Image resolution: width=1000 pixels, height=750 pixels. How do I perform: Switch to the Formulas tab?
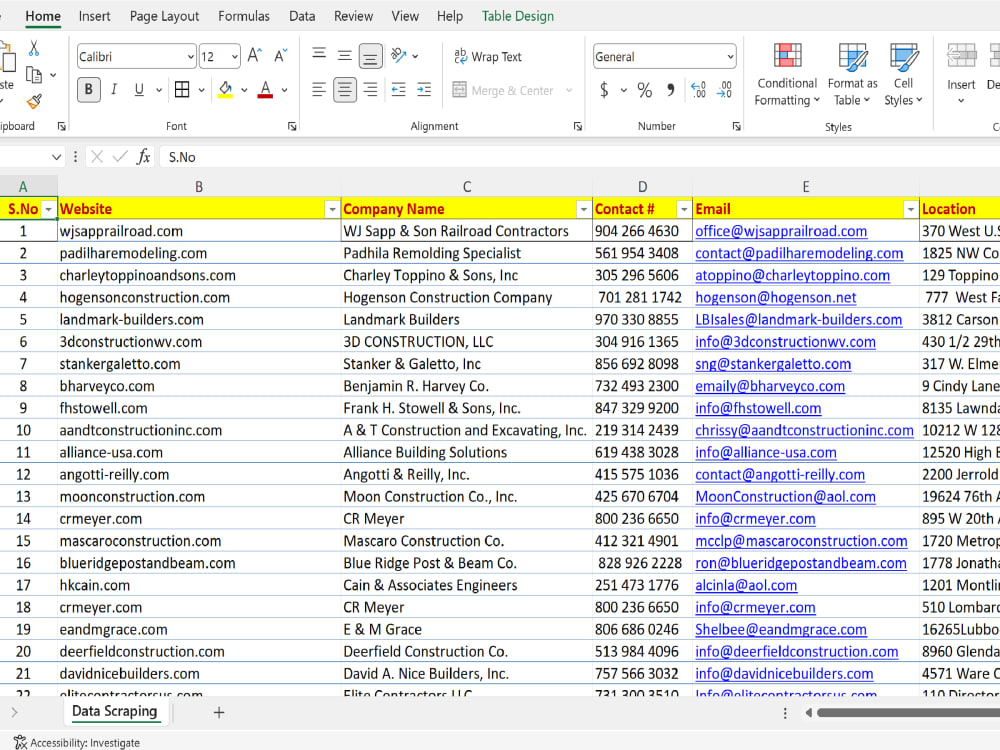[244, 16]
